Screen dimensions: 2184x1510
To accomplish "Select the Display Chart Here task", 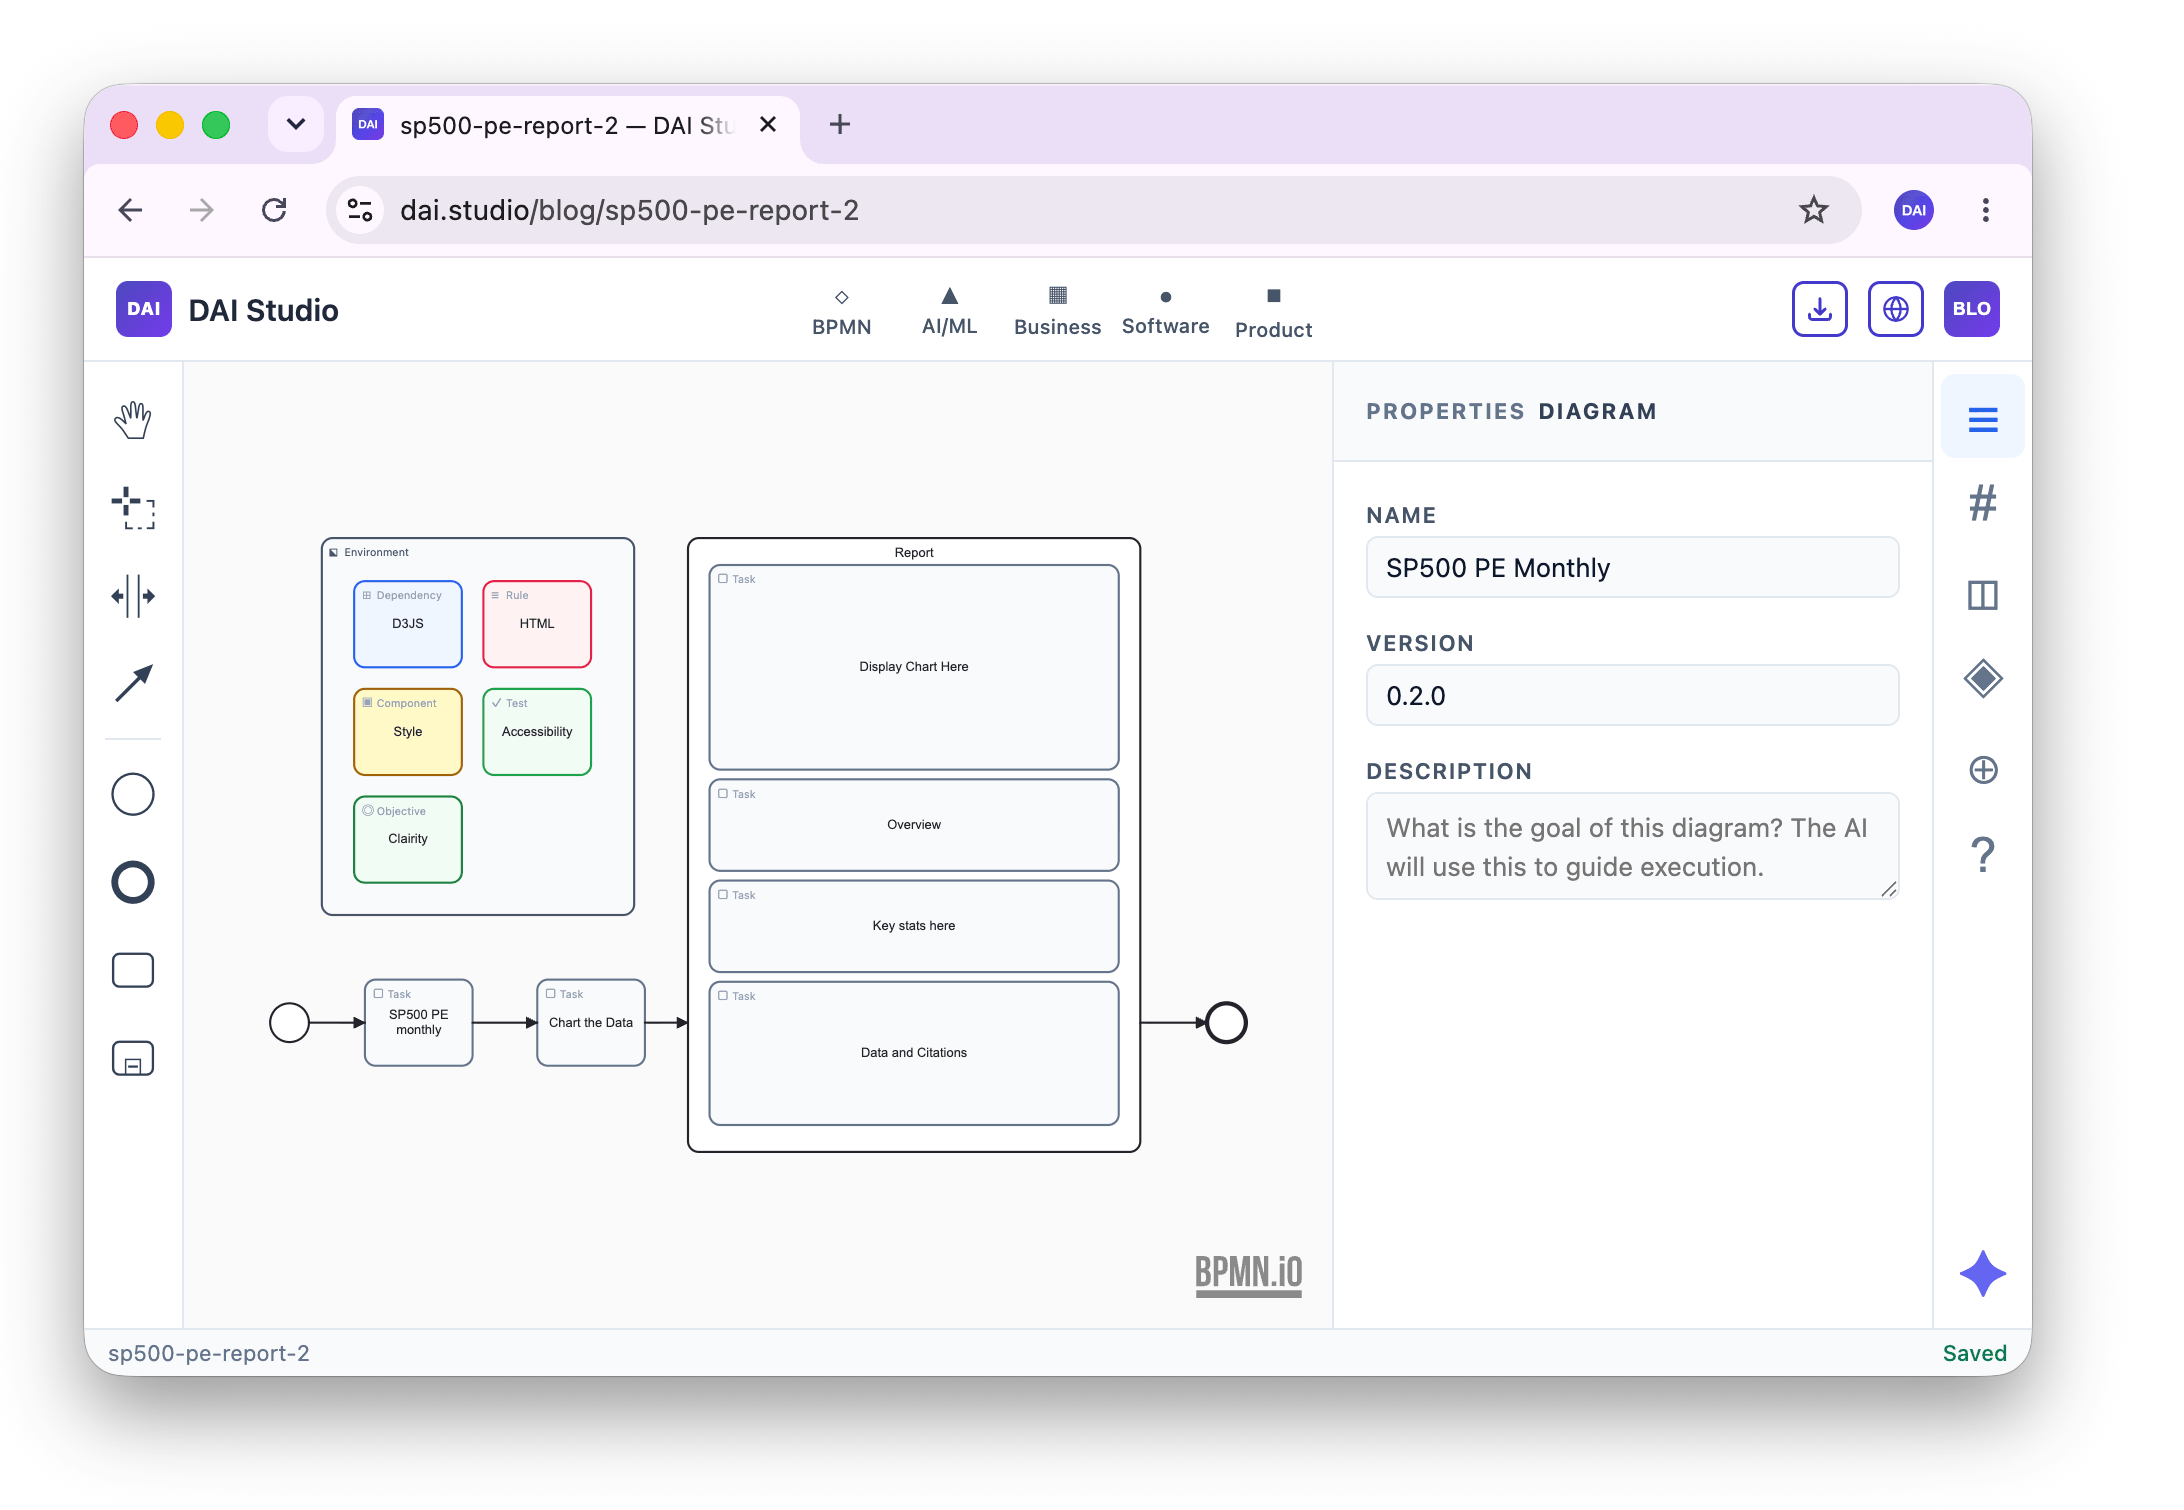I will [914, 667].
